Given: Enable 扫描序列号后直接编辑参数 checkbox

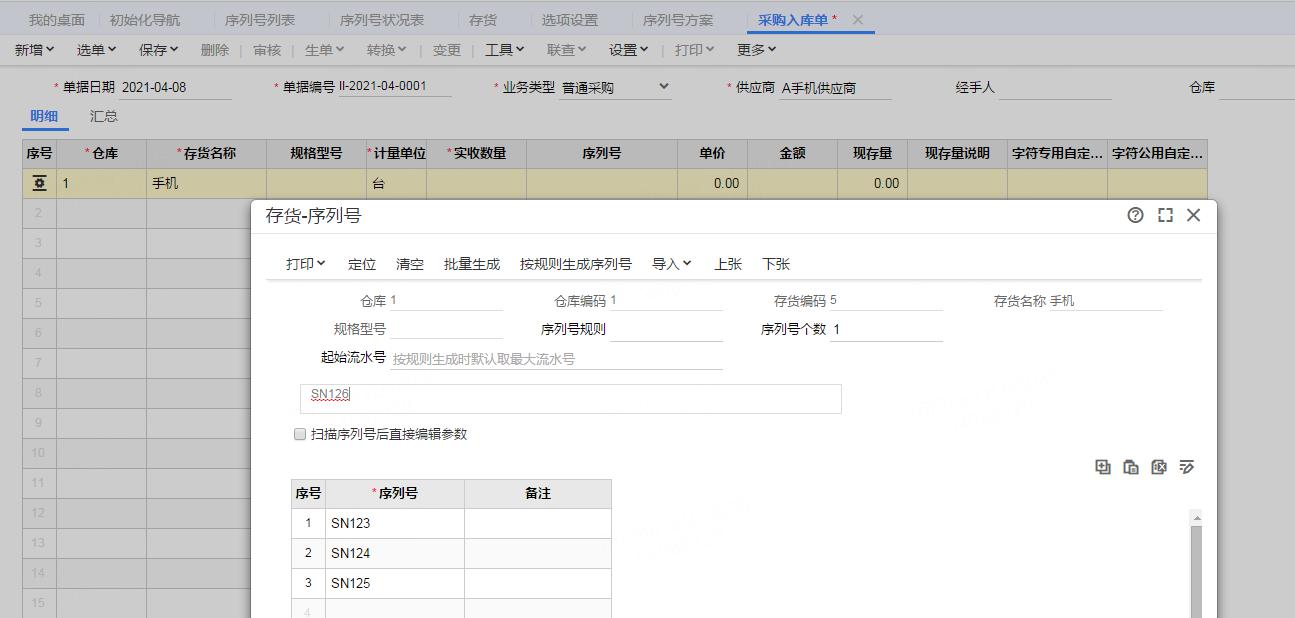Looking at the screenshot, I should coord(300,434).
